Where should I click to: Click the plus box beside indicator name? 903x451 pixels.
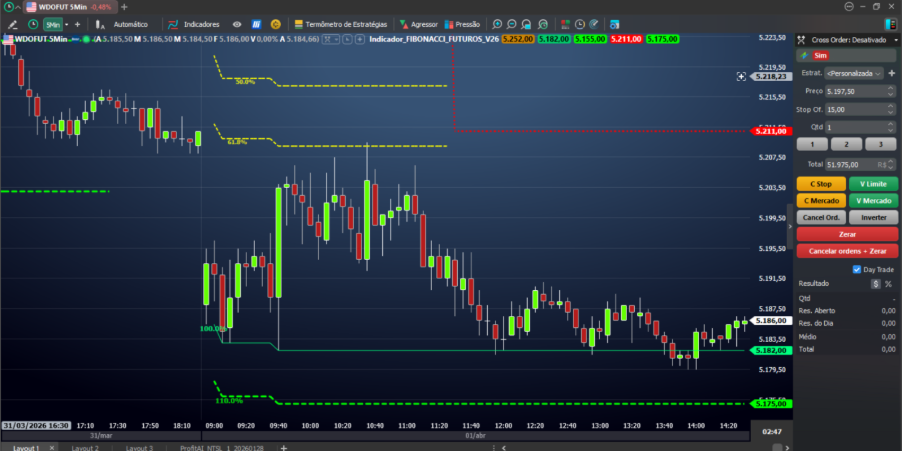tap(360, 39)
